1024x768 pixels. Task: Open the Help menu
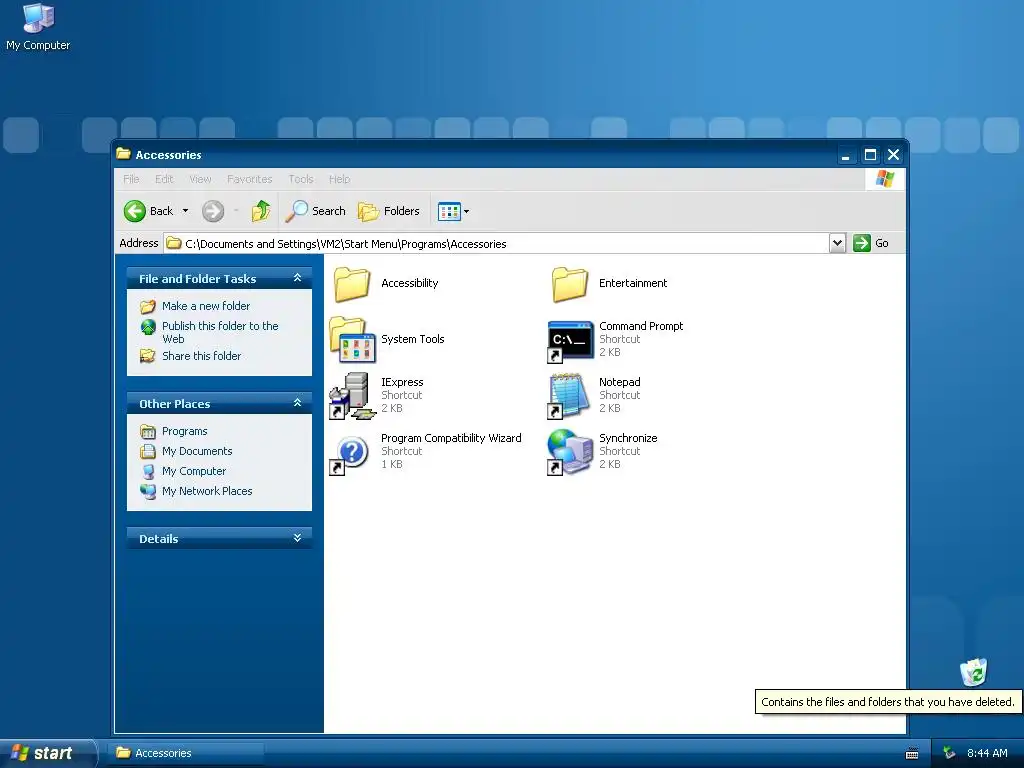(x=339, y=179)
